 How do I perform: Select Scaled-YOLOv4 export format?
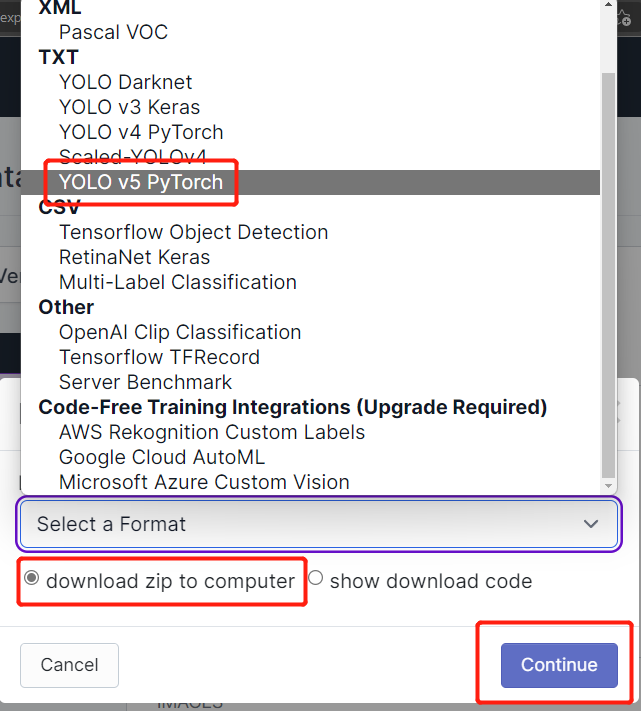click(x=132, y=157)
